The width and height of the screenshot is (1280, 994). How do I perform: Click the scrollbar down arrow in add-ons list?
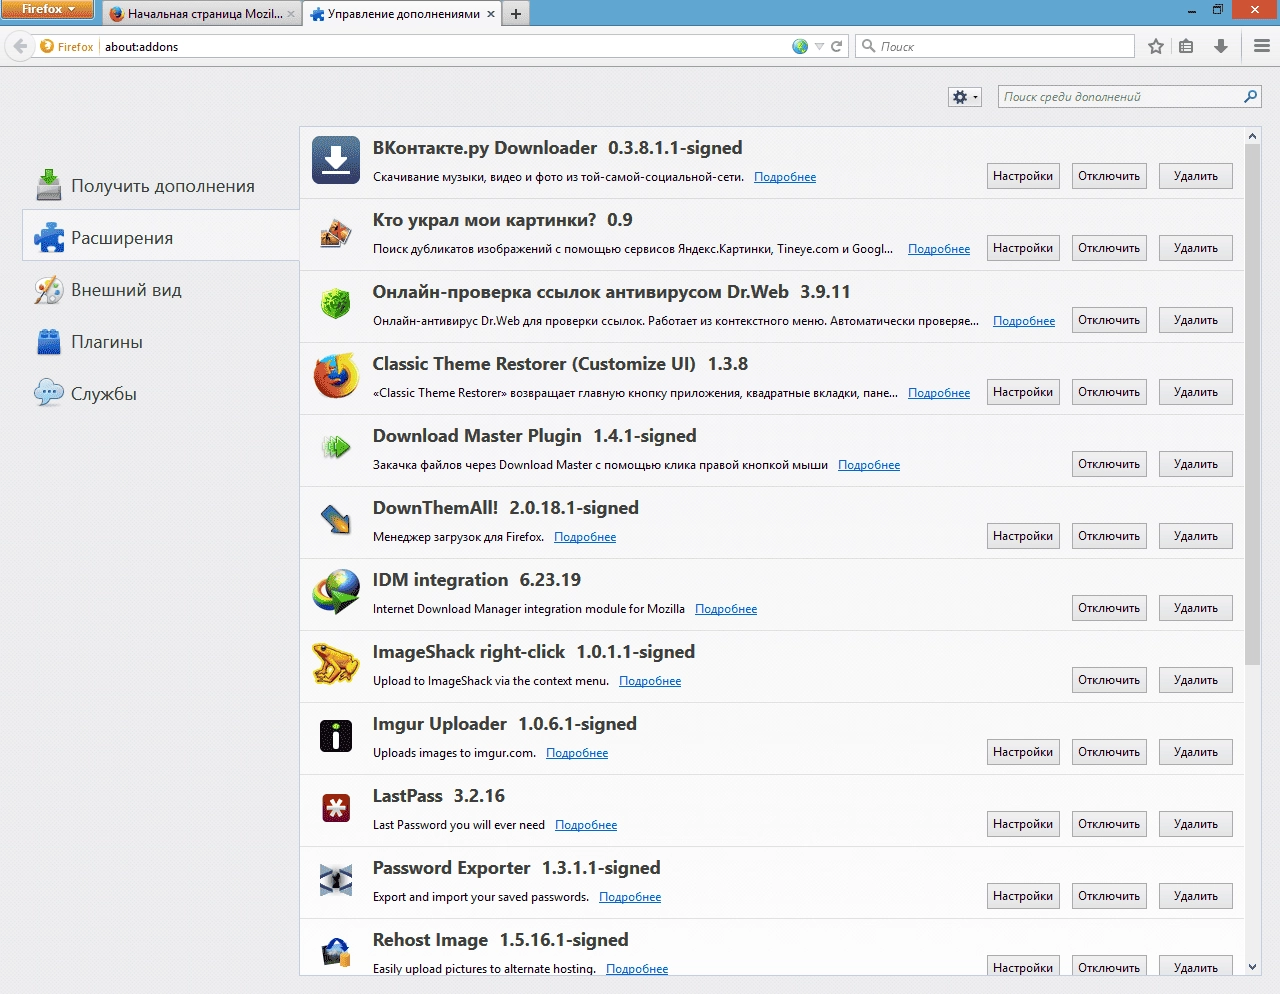tap(1253, 967)
